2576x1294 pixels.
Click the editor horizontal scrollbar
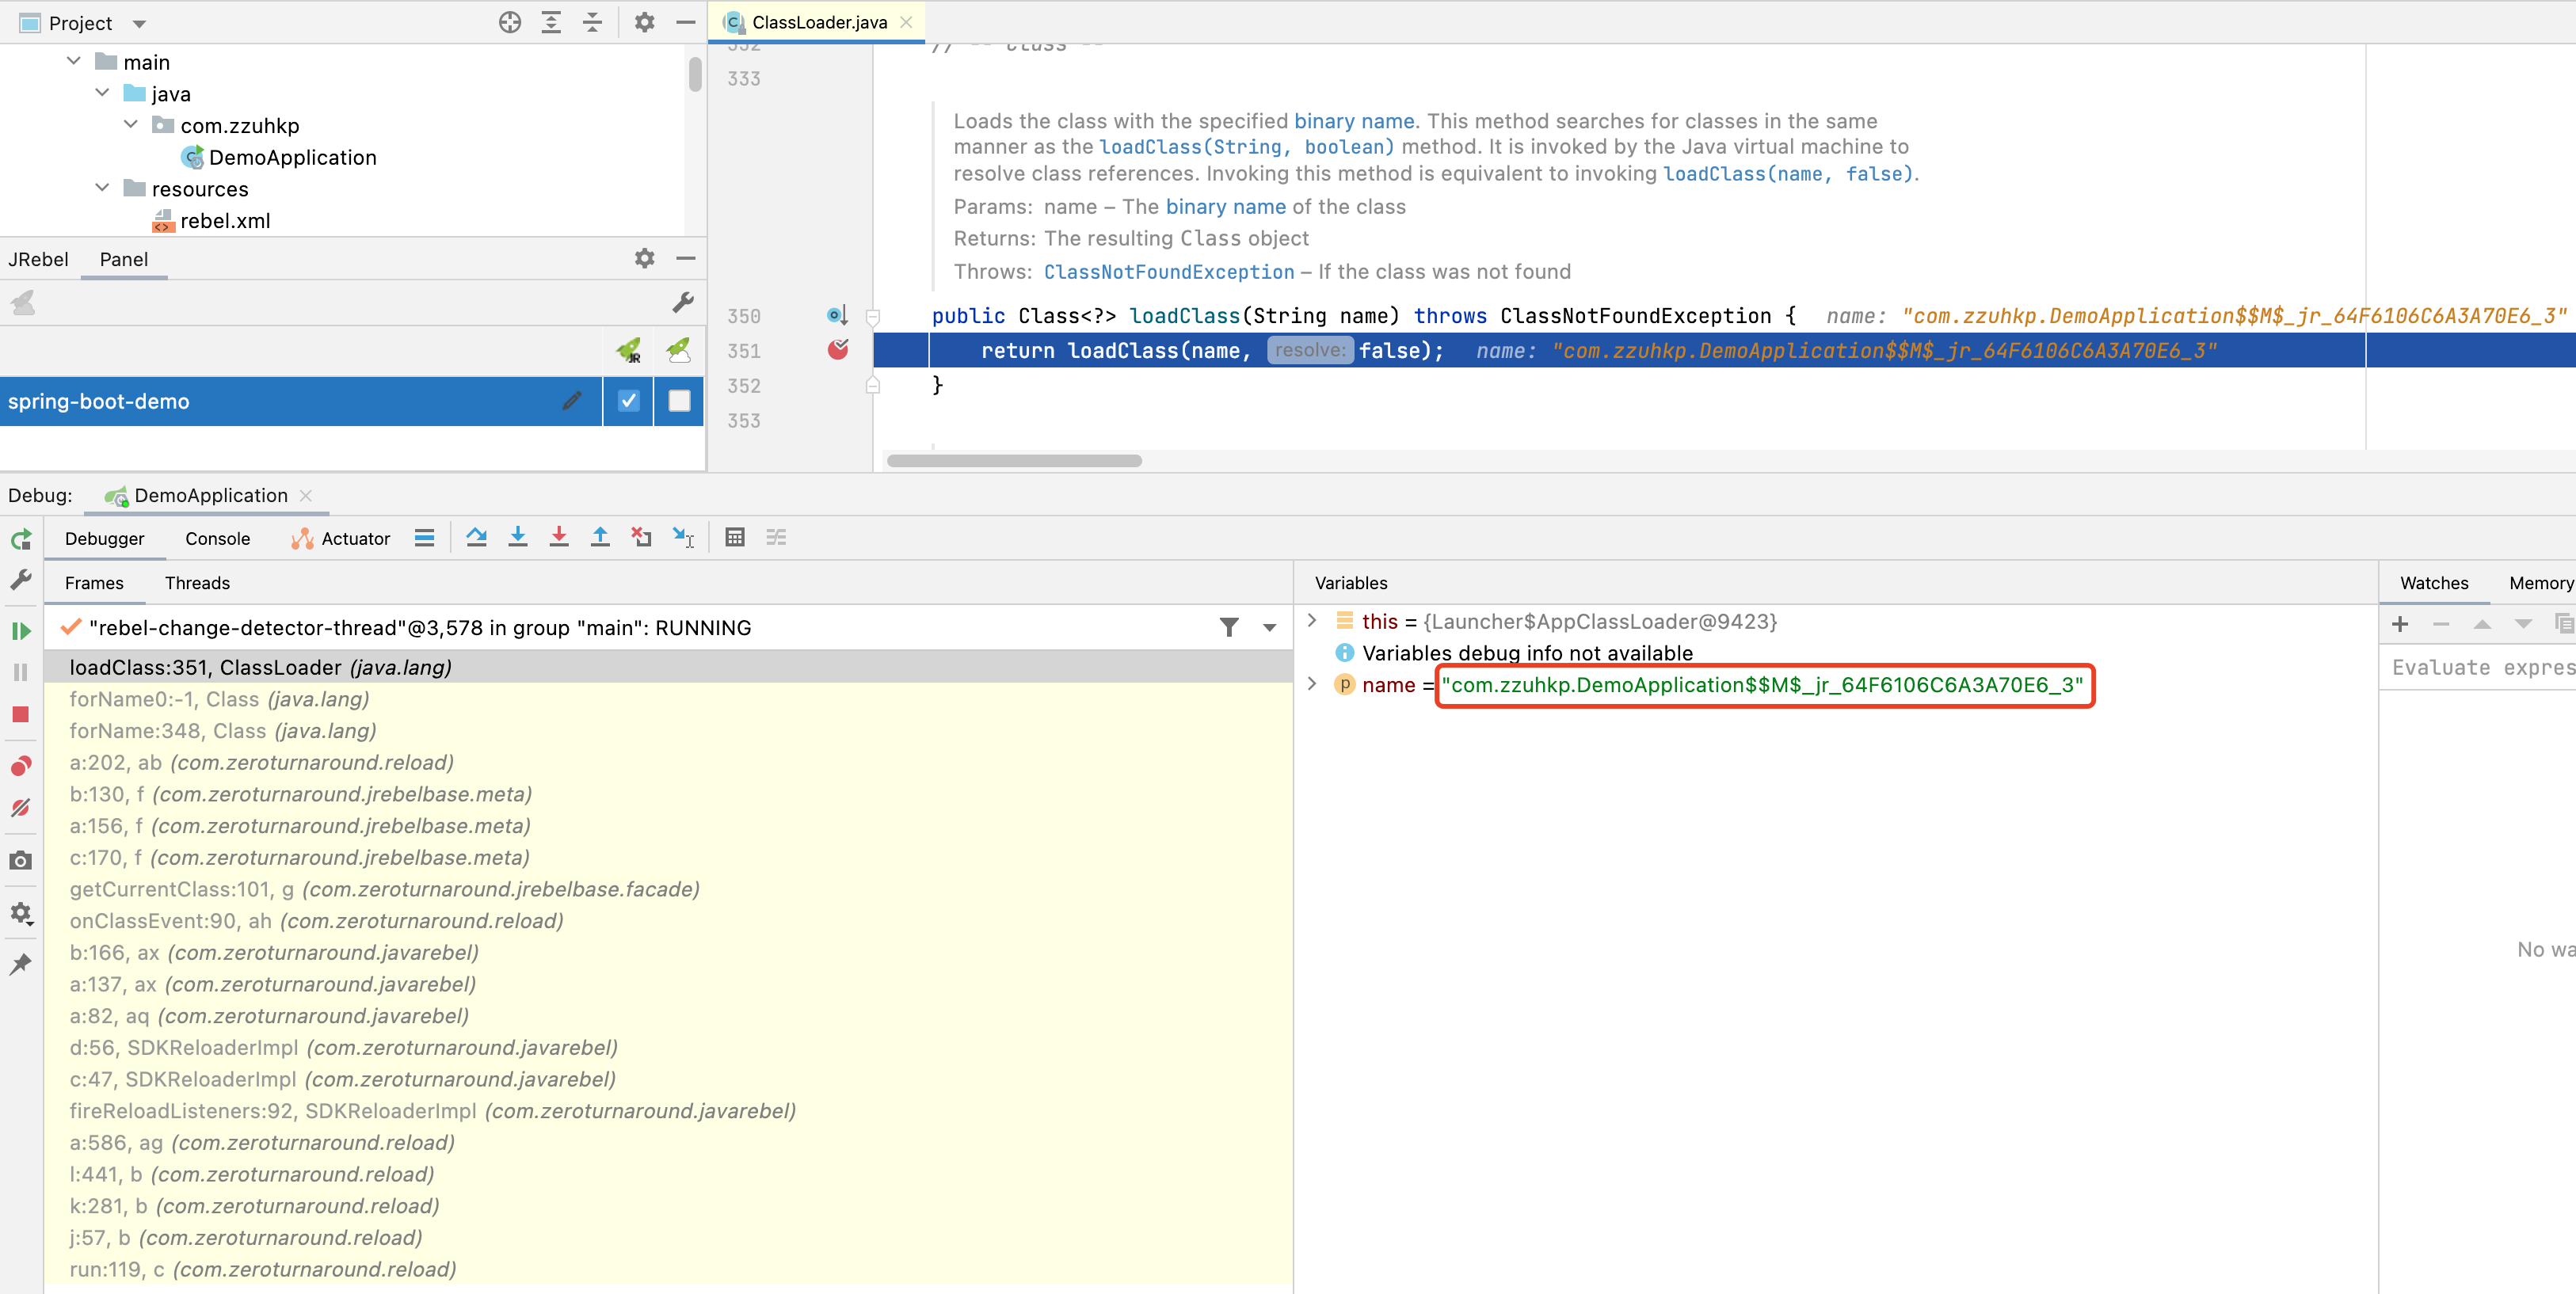[x=1013, y=461]
